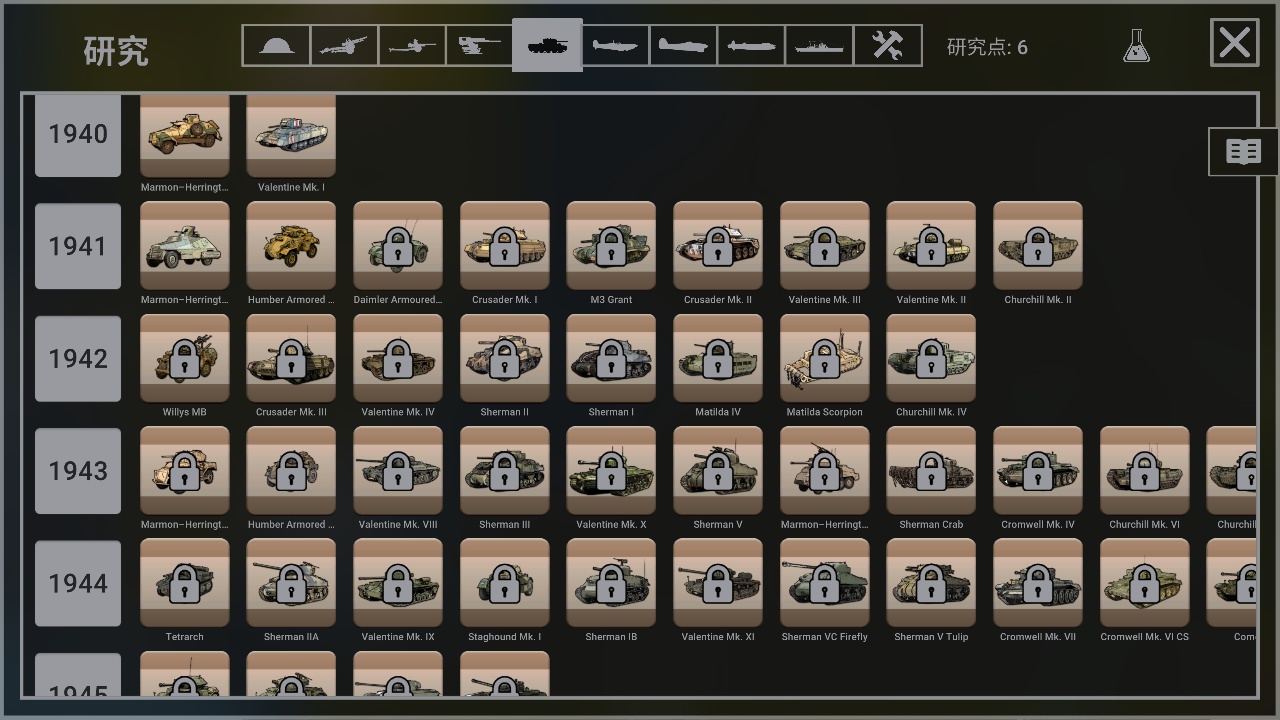
Task: Choose the locked Matilda Scorpion vehicle
Action: point(825,358)
